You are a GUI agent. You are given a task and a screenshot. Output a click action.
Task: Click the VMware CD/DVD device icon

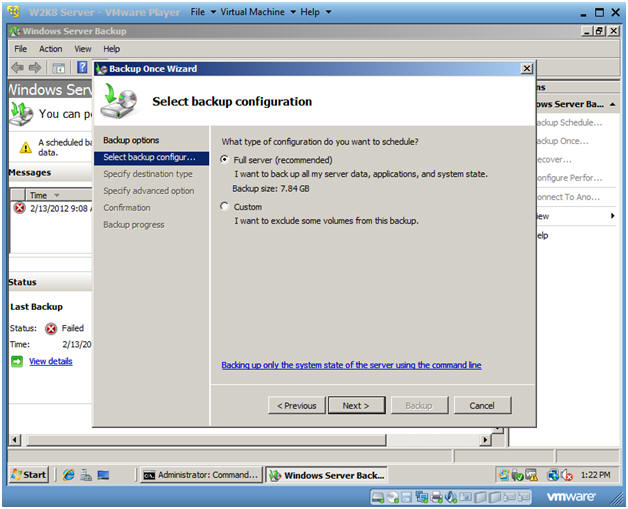393,497
